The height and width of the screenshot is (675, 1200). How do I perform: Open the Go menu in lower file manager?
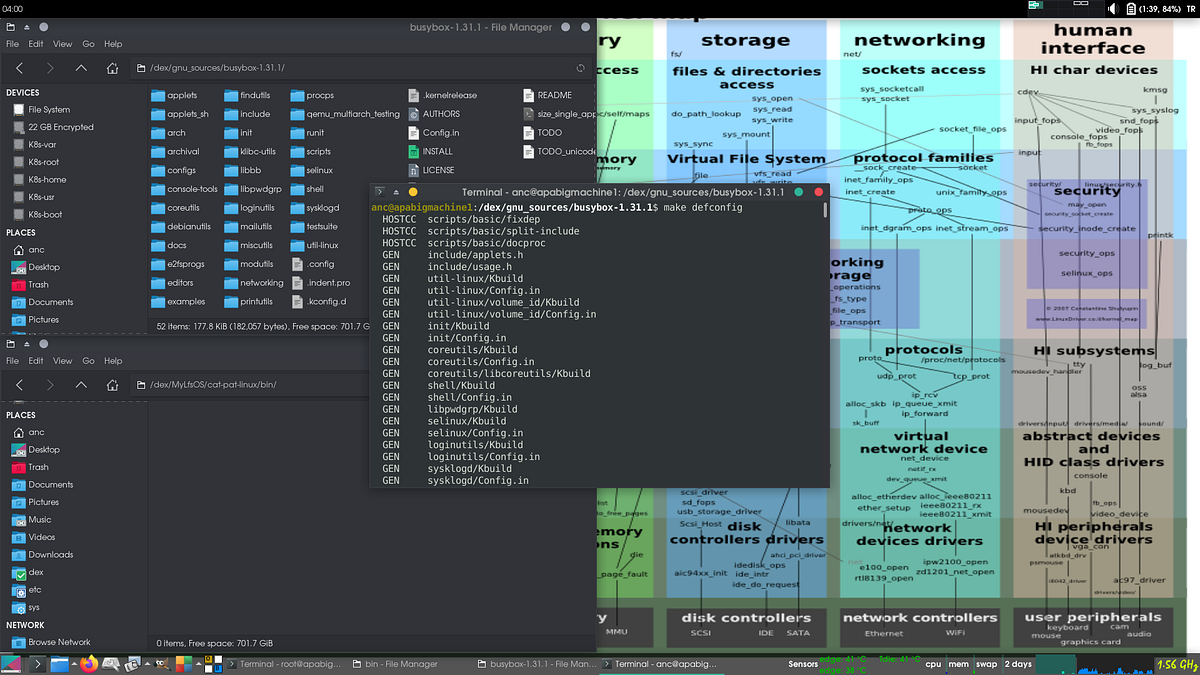pos(88,361)
